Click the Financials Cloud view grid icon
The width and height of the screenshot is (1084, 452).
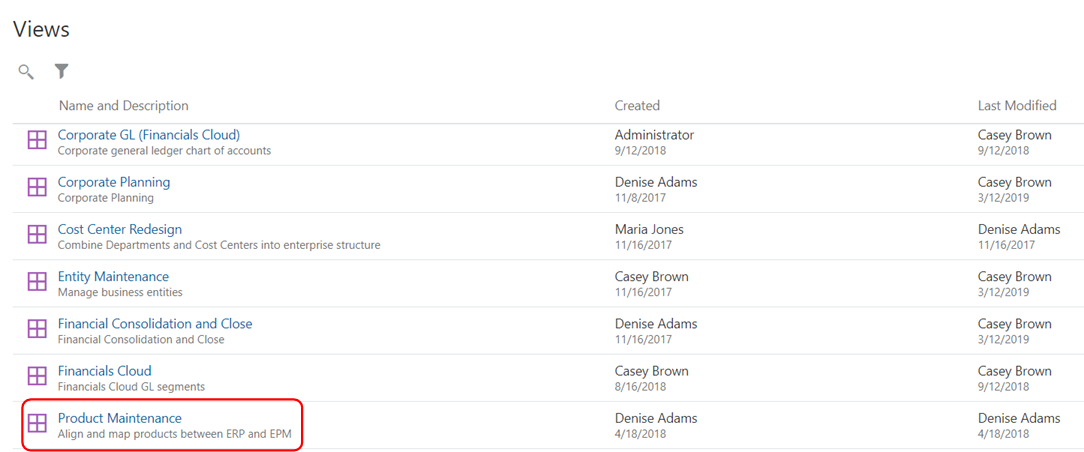click(37, 376)
